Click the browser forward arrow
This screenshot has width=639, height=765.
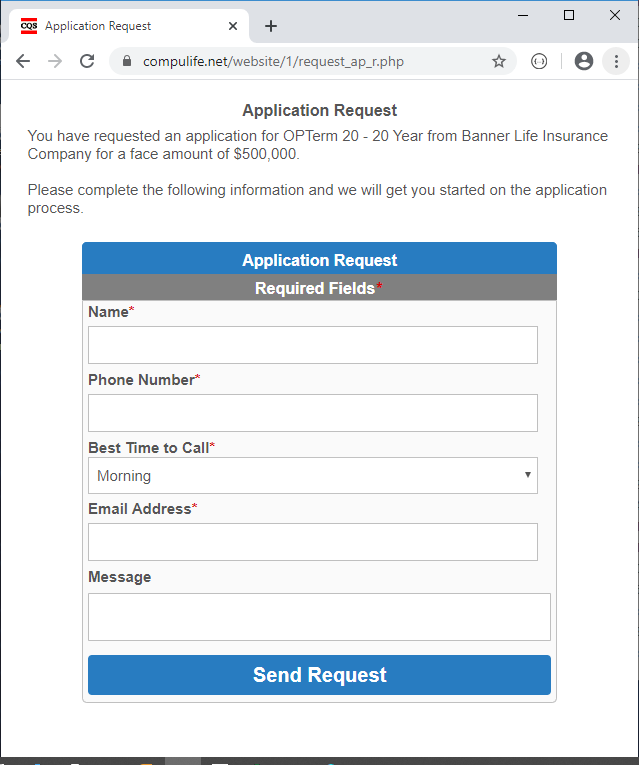(x=55, y=61)
